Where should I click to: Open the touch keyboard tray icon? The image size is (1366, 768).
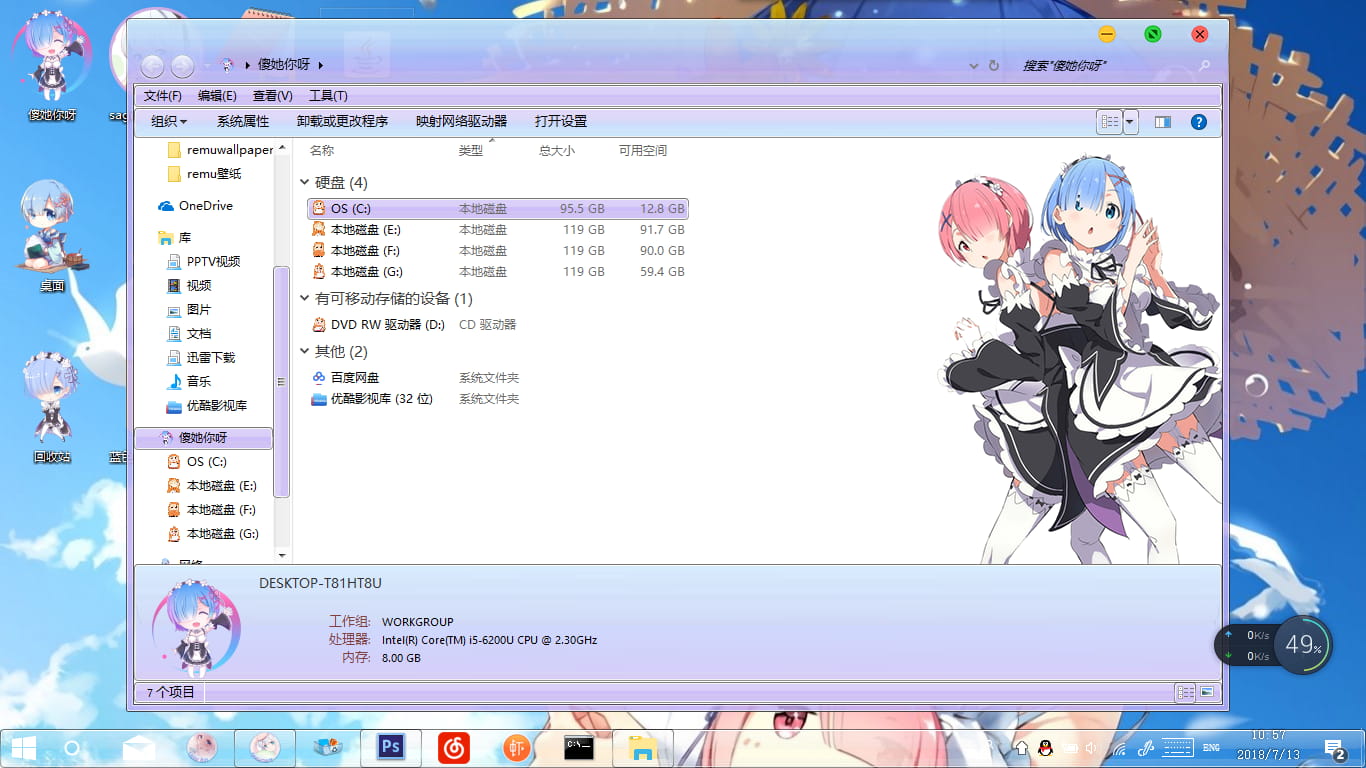[x=1177, y=747]
